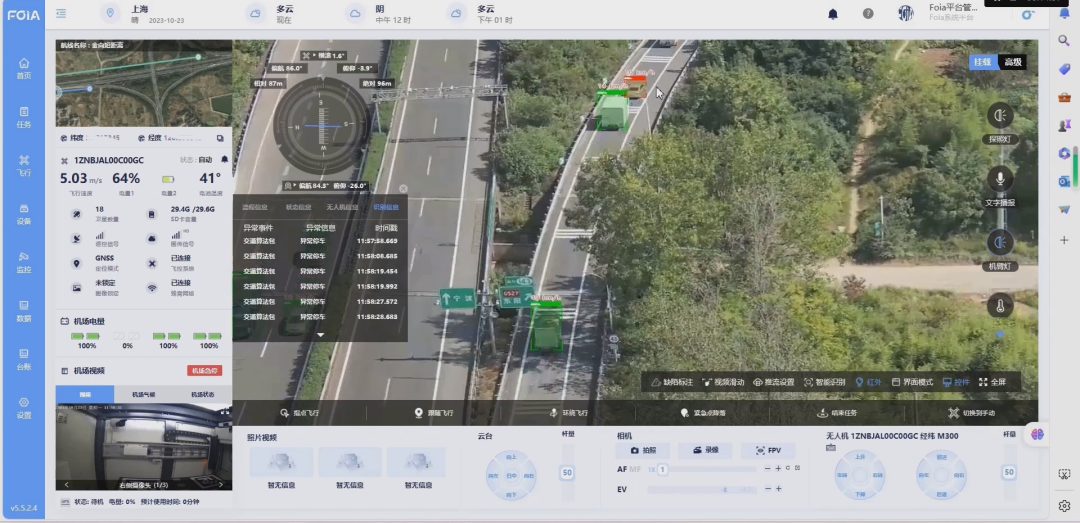Click the red 机场急停 button

pyautogui.click(x=204, y=370)
